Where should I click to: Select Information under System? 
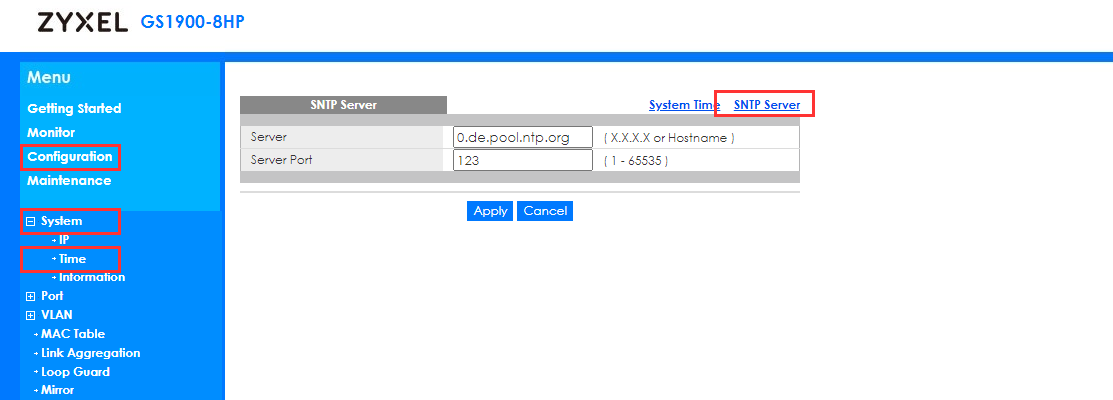[92, 277]
